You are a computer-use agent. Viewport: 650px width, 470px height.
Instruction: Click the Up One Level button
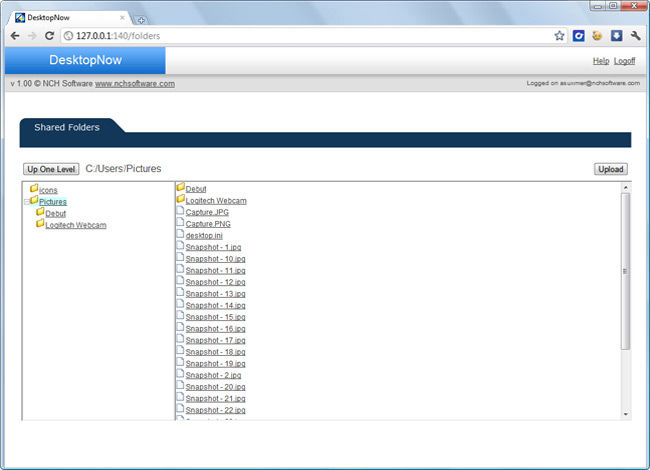(51, 169)
